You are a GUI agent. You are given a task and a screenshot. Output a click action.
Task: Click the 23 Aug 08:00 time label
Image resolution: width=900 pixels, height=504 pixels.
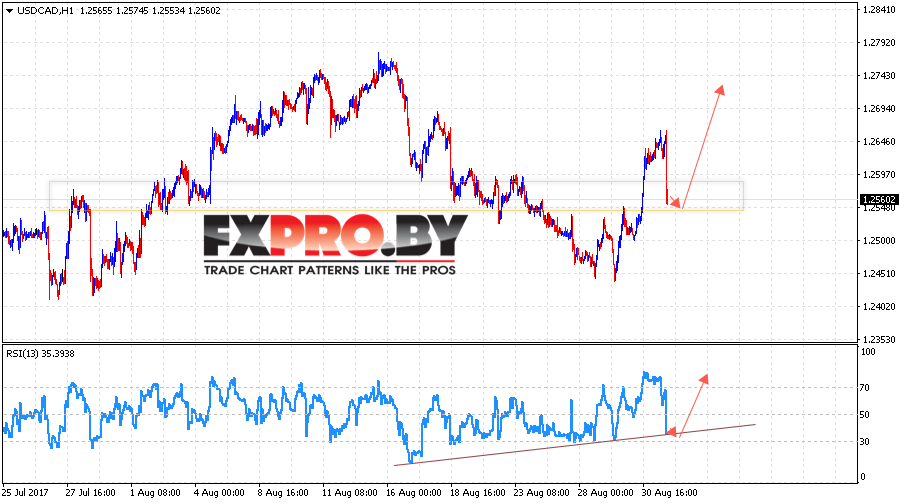click(542, 493)
